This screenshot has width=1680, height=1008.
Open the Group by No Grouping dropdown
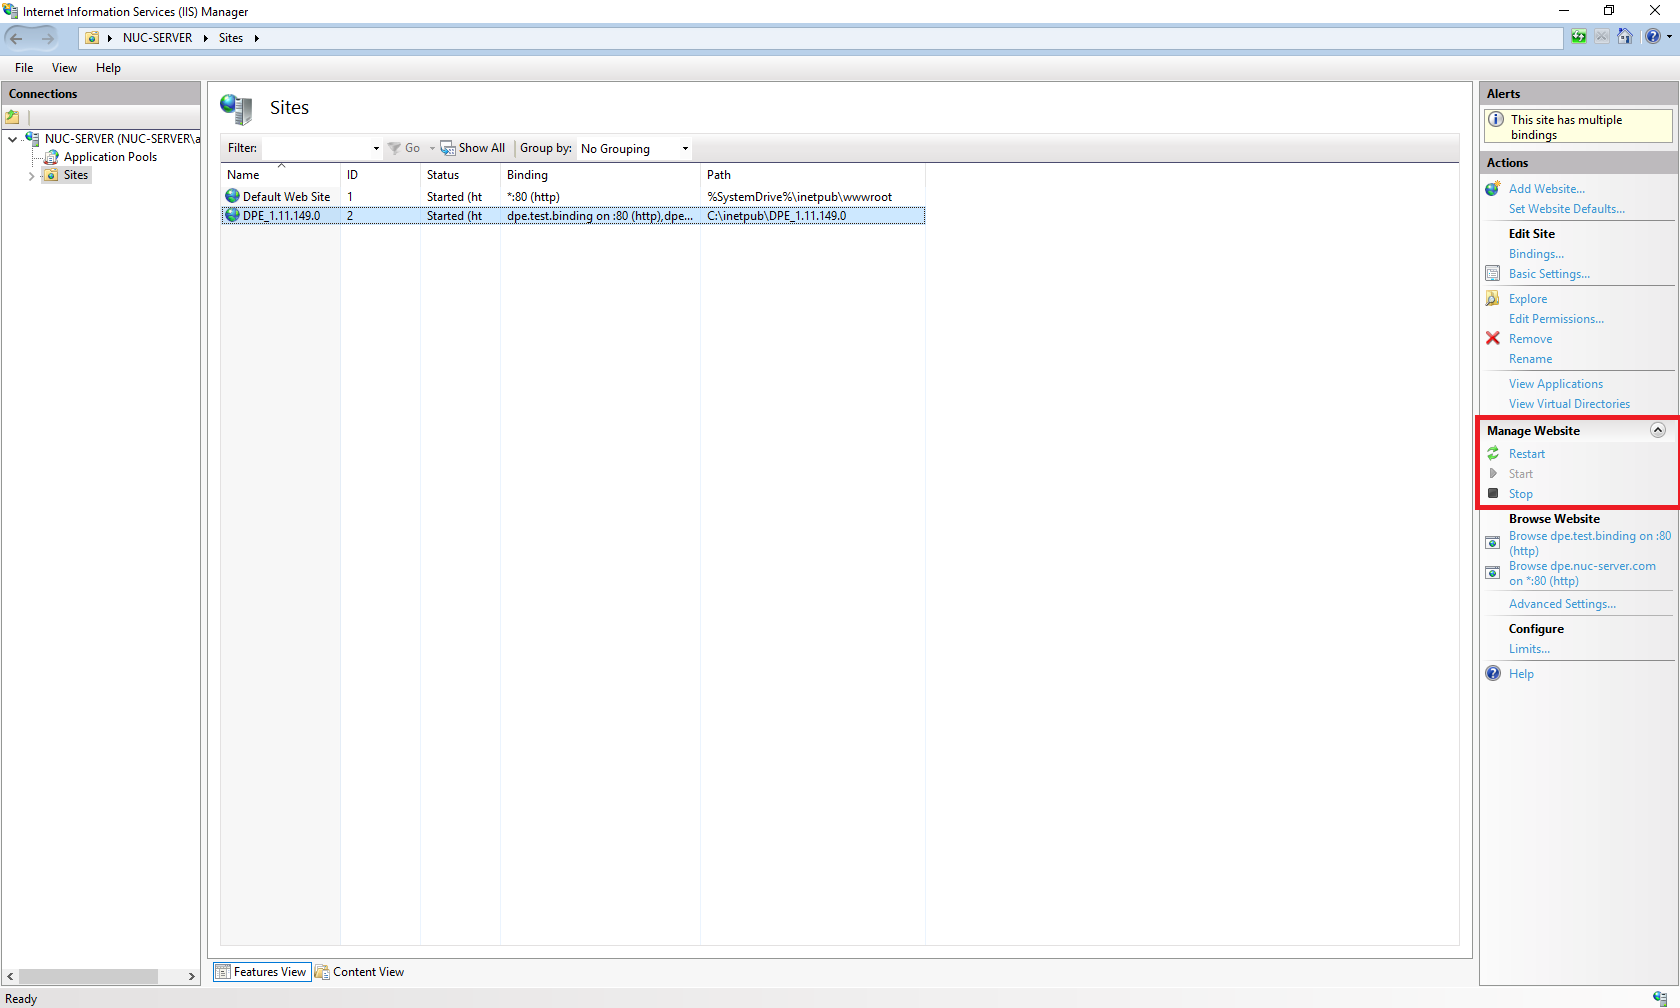635,149
